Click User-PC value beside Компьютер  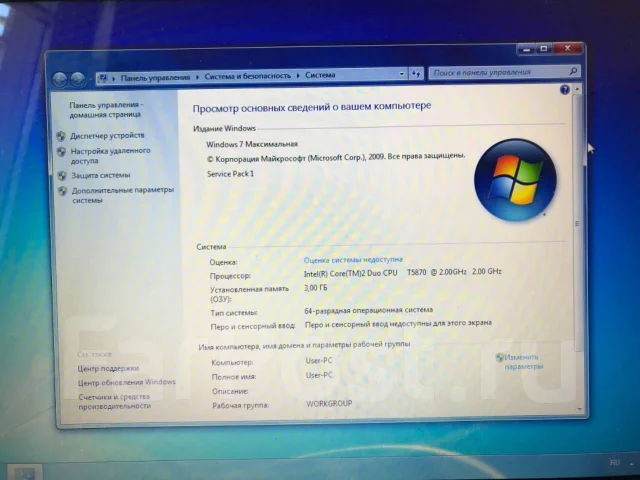pyautogui.click(x=319, y=361)
